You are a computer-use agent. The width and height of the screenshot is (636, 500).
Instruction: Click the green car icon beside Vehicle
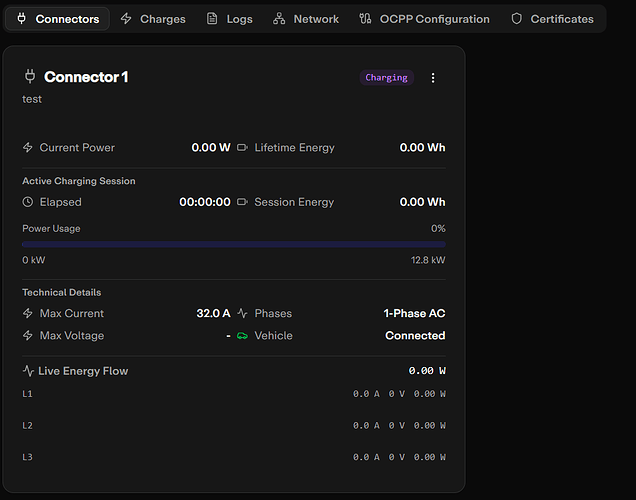tap(242, 336)
